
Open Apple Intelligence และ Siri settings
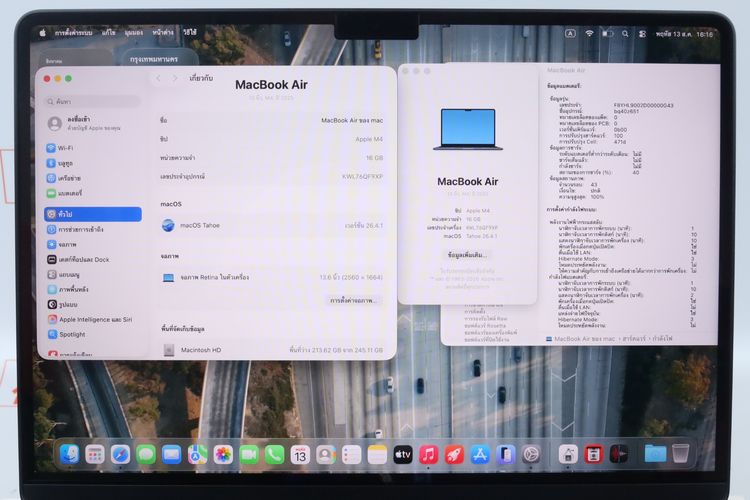click(93, 319)
